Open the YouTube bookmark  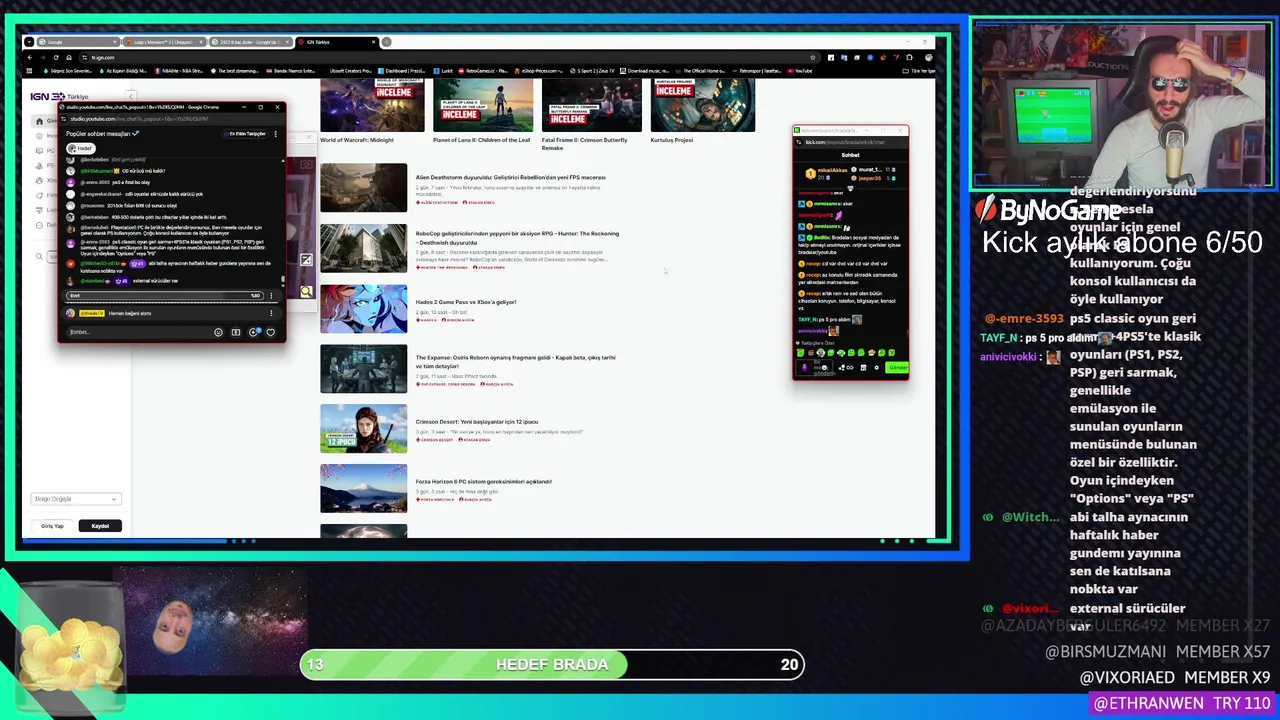pyautogui.click(x=801, y=71)
